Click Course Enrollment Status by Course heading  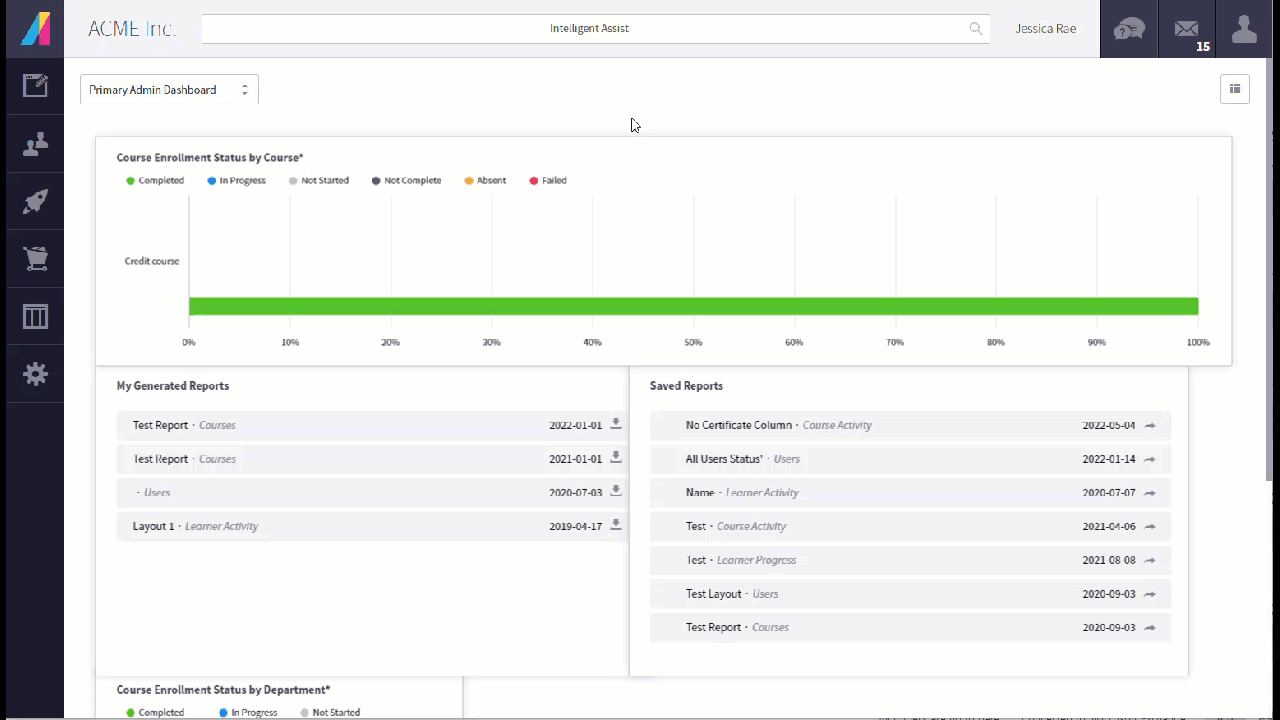click(210, 158)
